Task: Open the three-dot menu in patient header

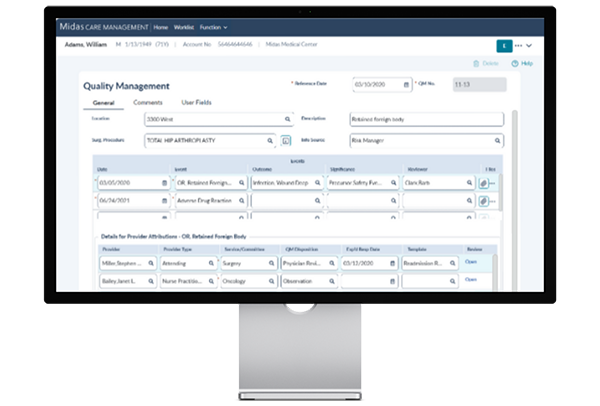Action: [x=518, y=46]
